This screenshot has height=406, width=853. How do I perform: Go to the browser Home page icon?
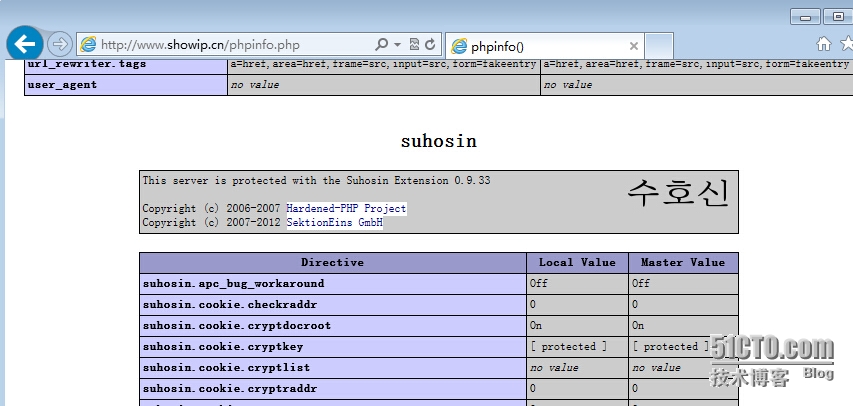coord(824,44)
